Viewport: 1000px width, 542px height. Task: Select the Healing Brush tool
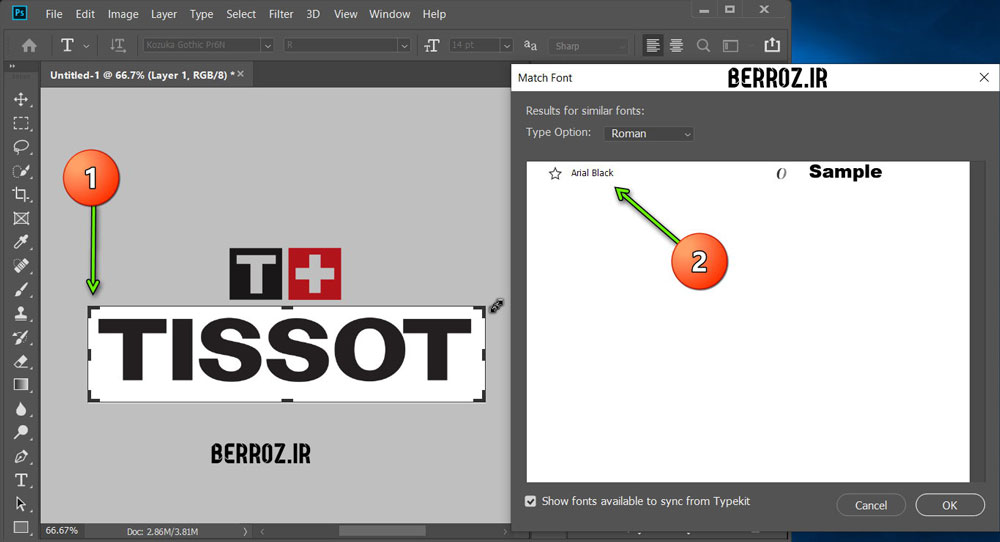tap(21, 266)
